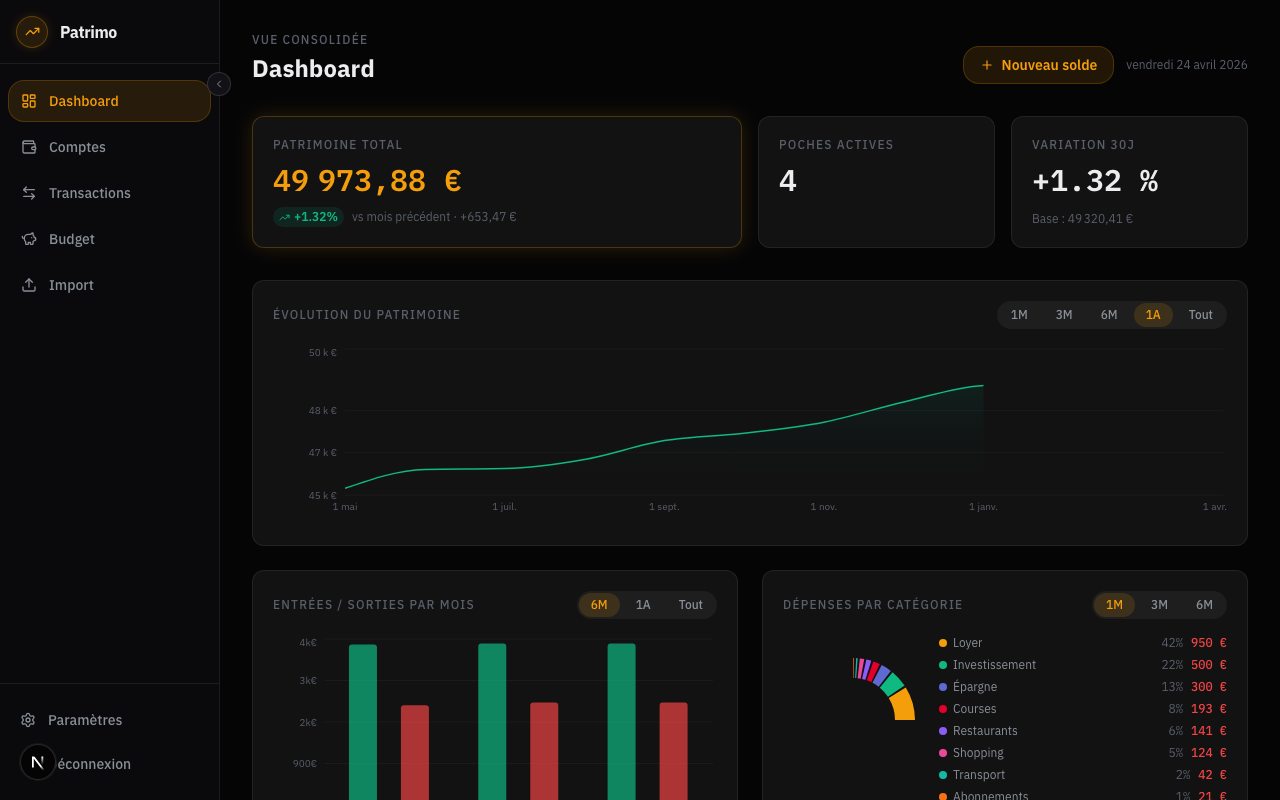Collapse the sidebar with the chevron button
The image size is (1280, 800).
[219, 84]
